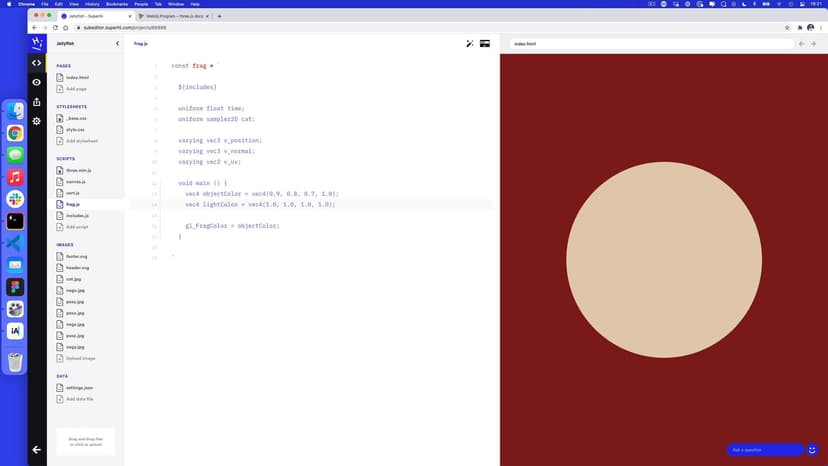Open the vert.js script file
828x466 pixels.
[x=74, y=193]
